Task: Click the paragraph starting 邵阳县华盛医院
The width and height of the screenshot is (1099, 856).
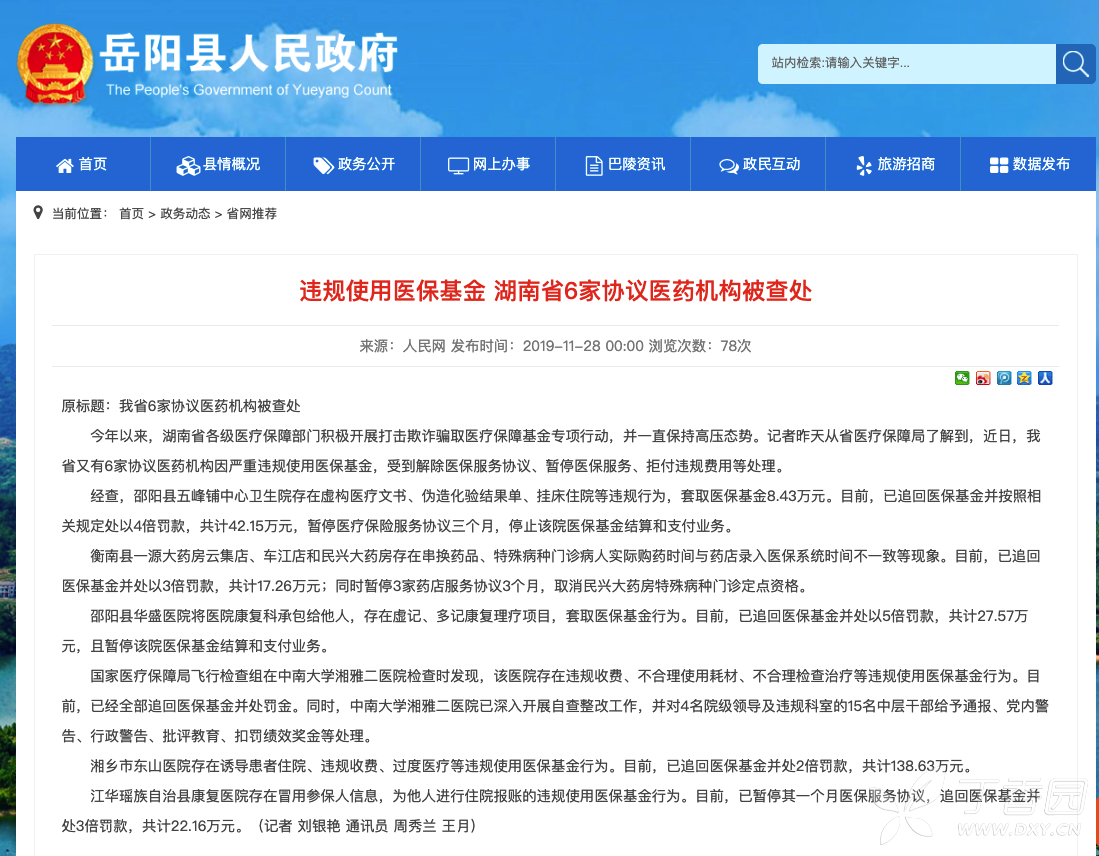Action: tap(545, 631)
